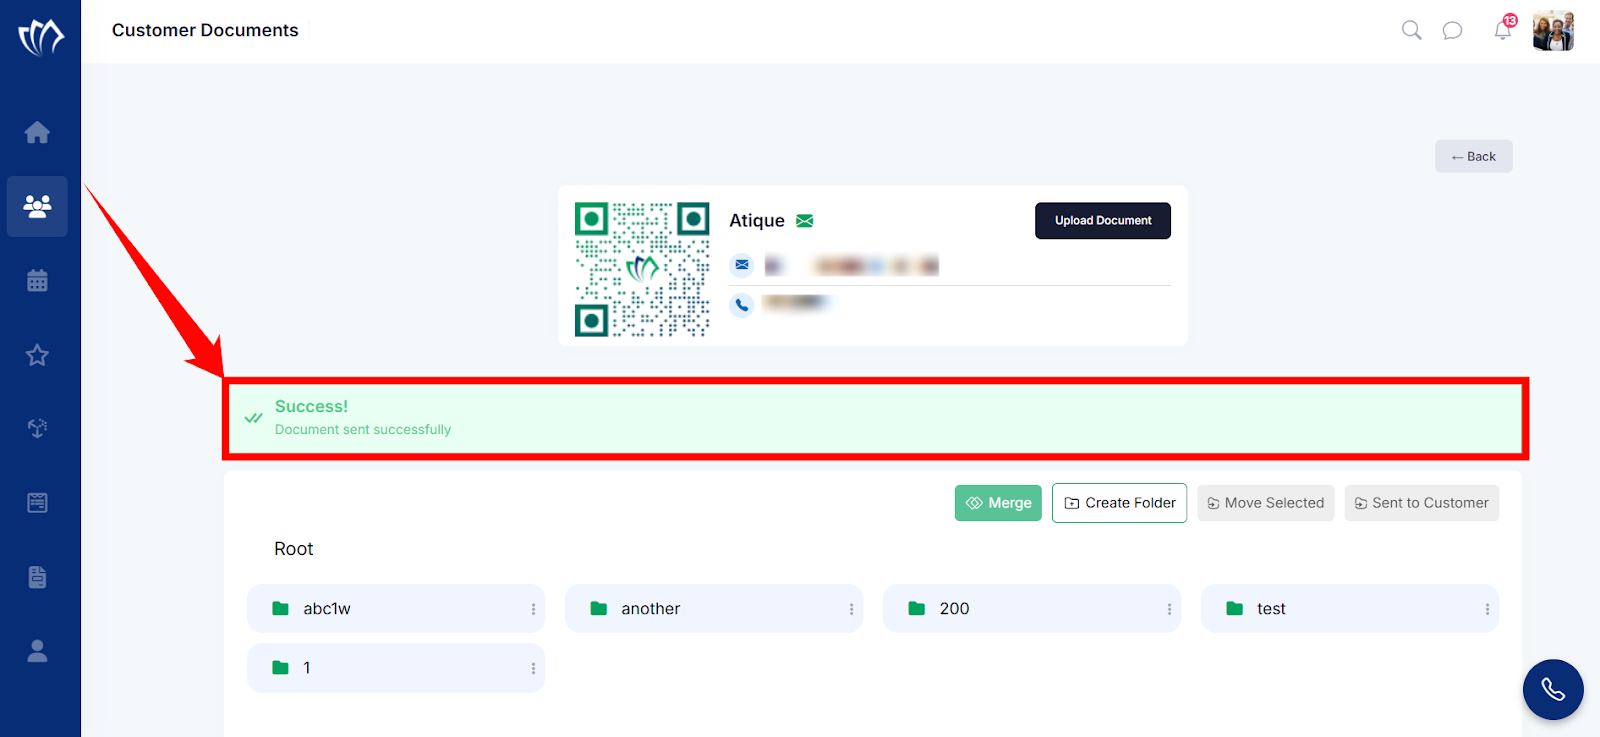Open the documents sidebar icon
Screen dimensions: 1600x737
[37, 577]
